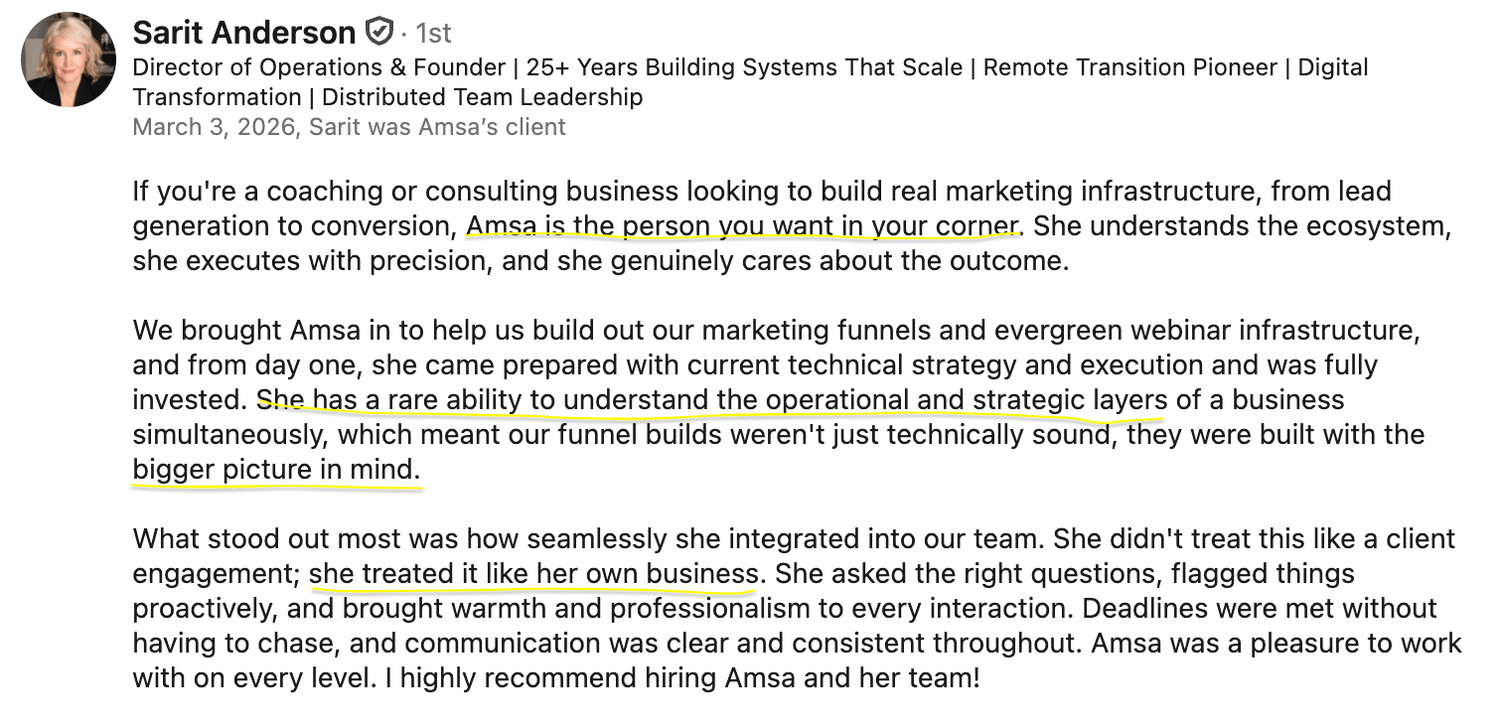Viewport: 1500px width, 713px height.
Task: Click the underlined "bigger picture in mind" text
Action: tap(276, 470)
